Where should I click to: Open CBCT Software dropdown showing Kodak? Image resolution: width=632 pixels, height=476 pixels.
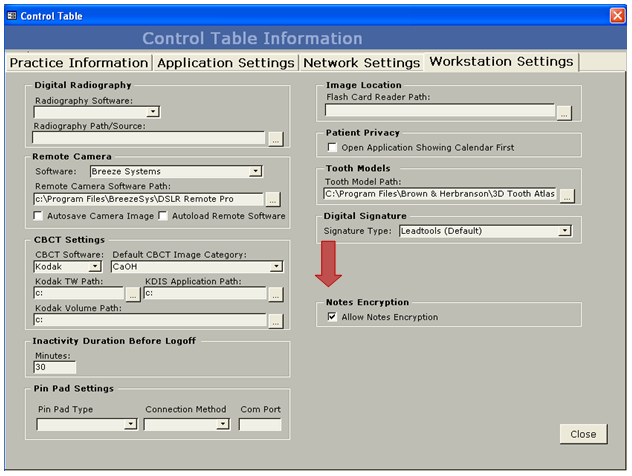(95, 267)
